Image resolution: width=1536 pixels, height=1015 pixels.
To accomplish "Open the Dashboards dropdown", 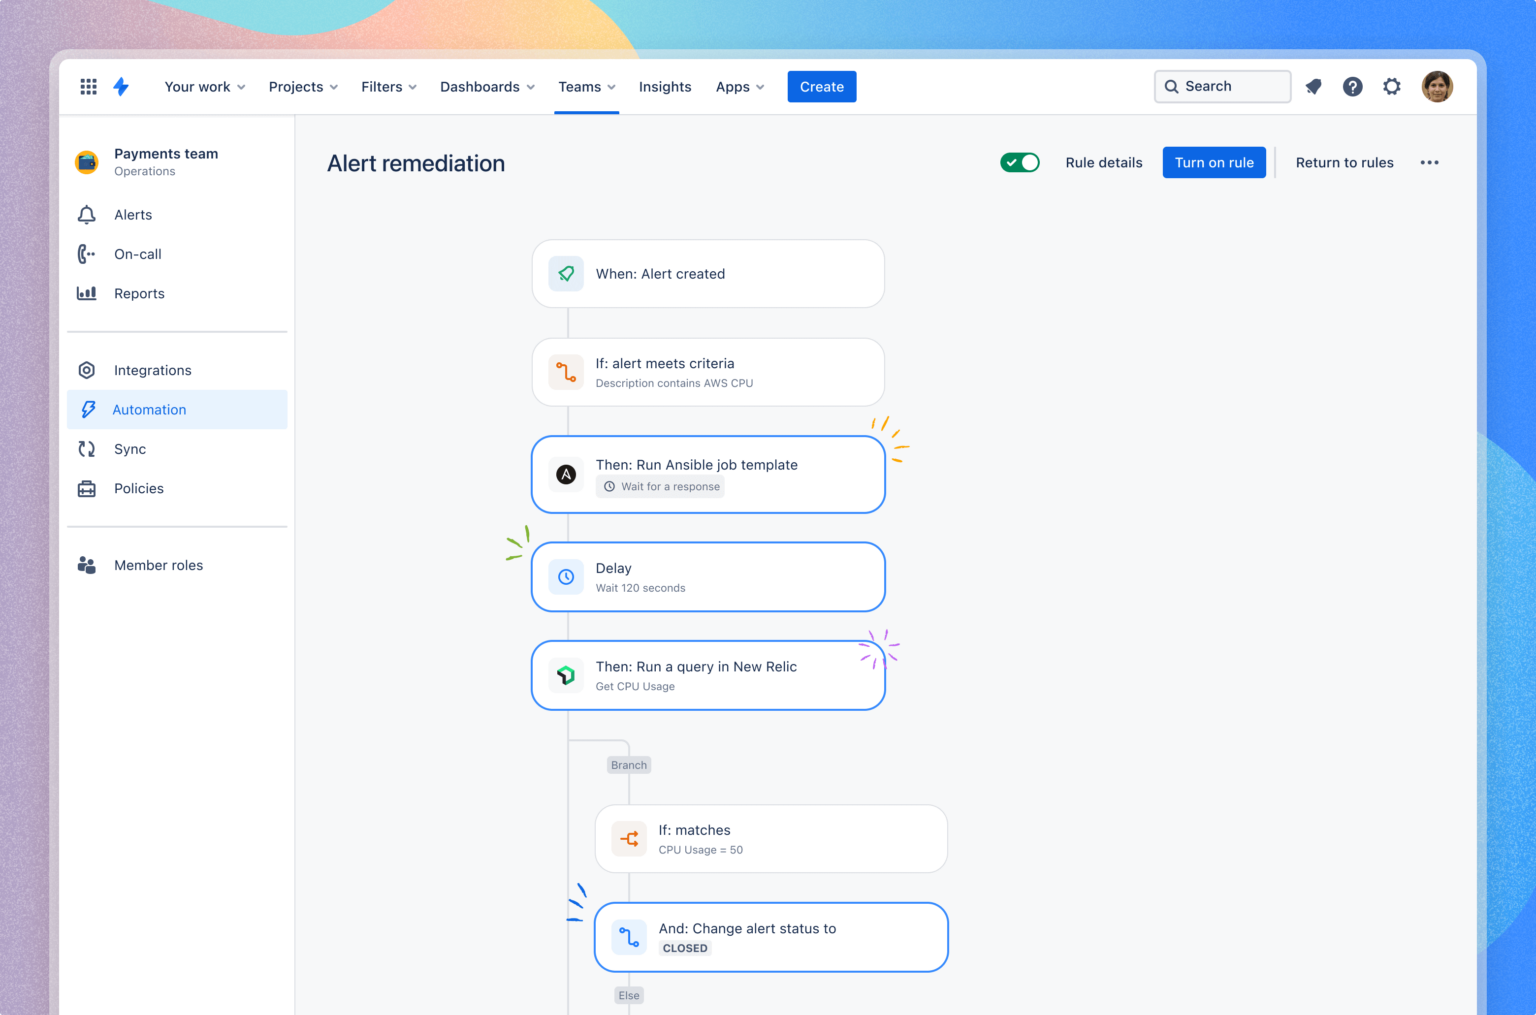I will coord(487,86).
